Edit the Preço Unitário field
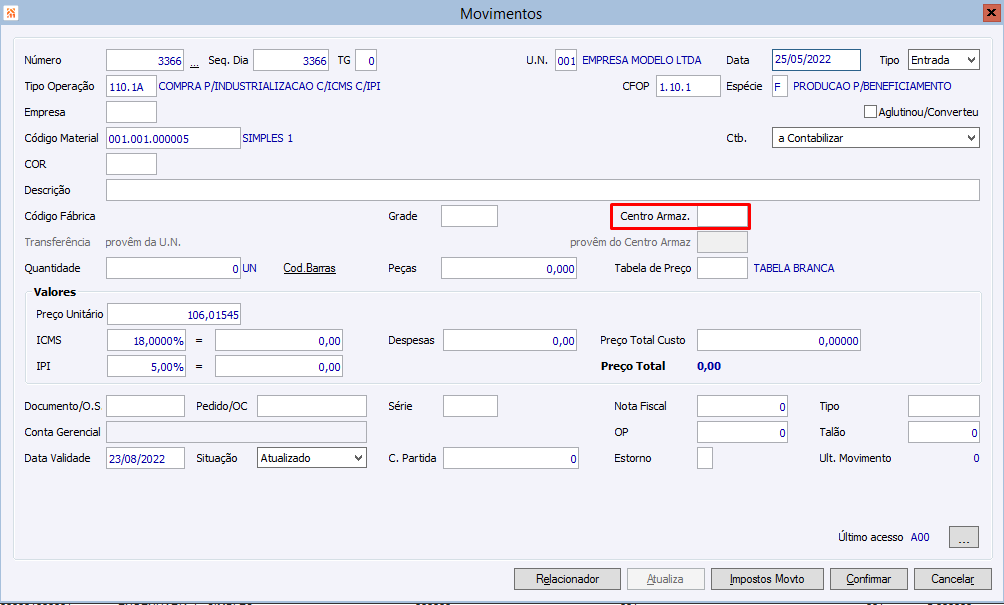The image size is (1004, 605). pyautogui.click(x=174, y=314)
